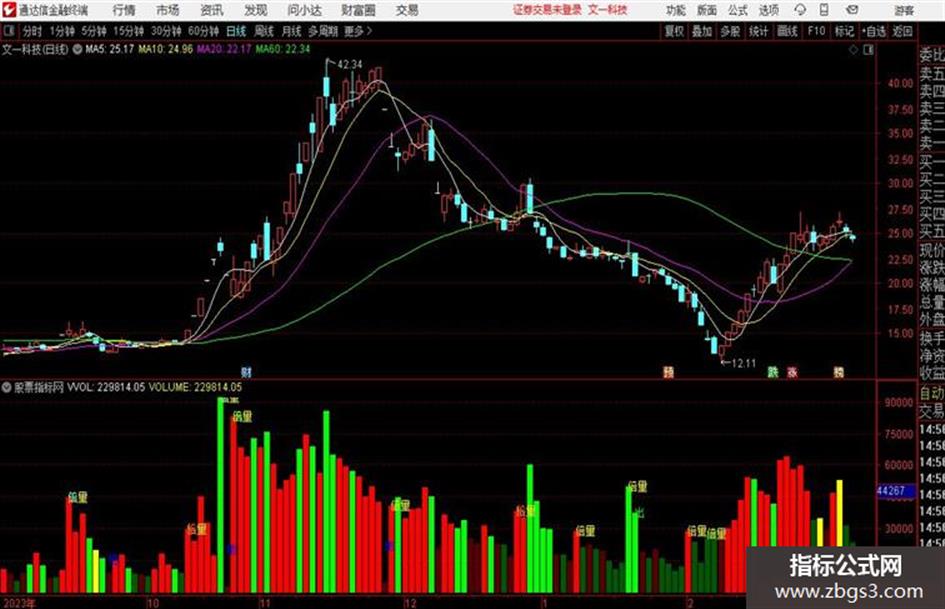This screenshot has width=945, height=609.
Task: Switch to the 1分钟 period tab
Action: [62, 31]
